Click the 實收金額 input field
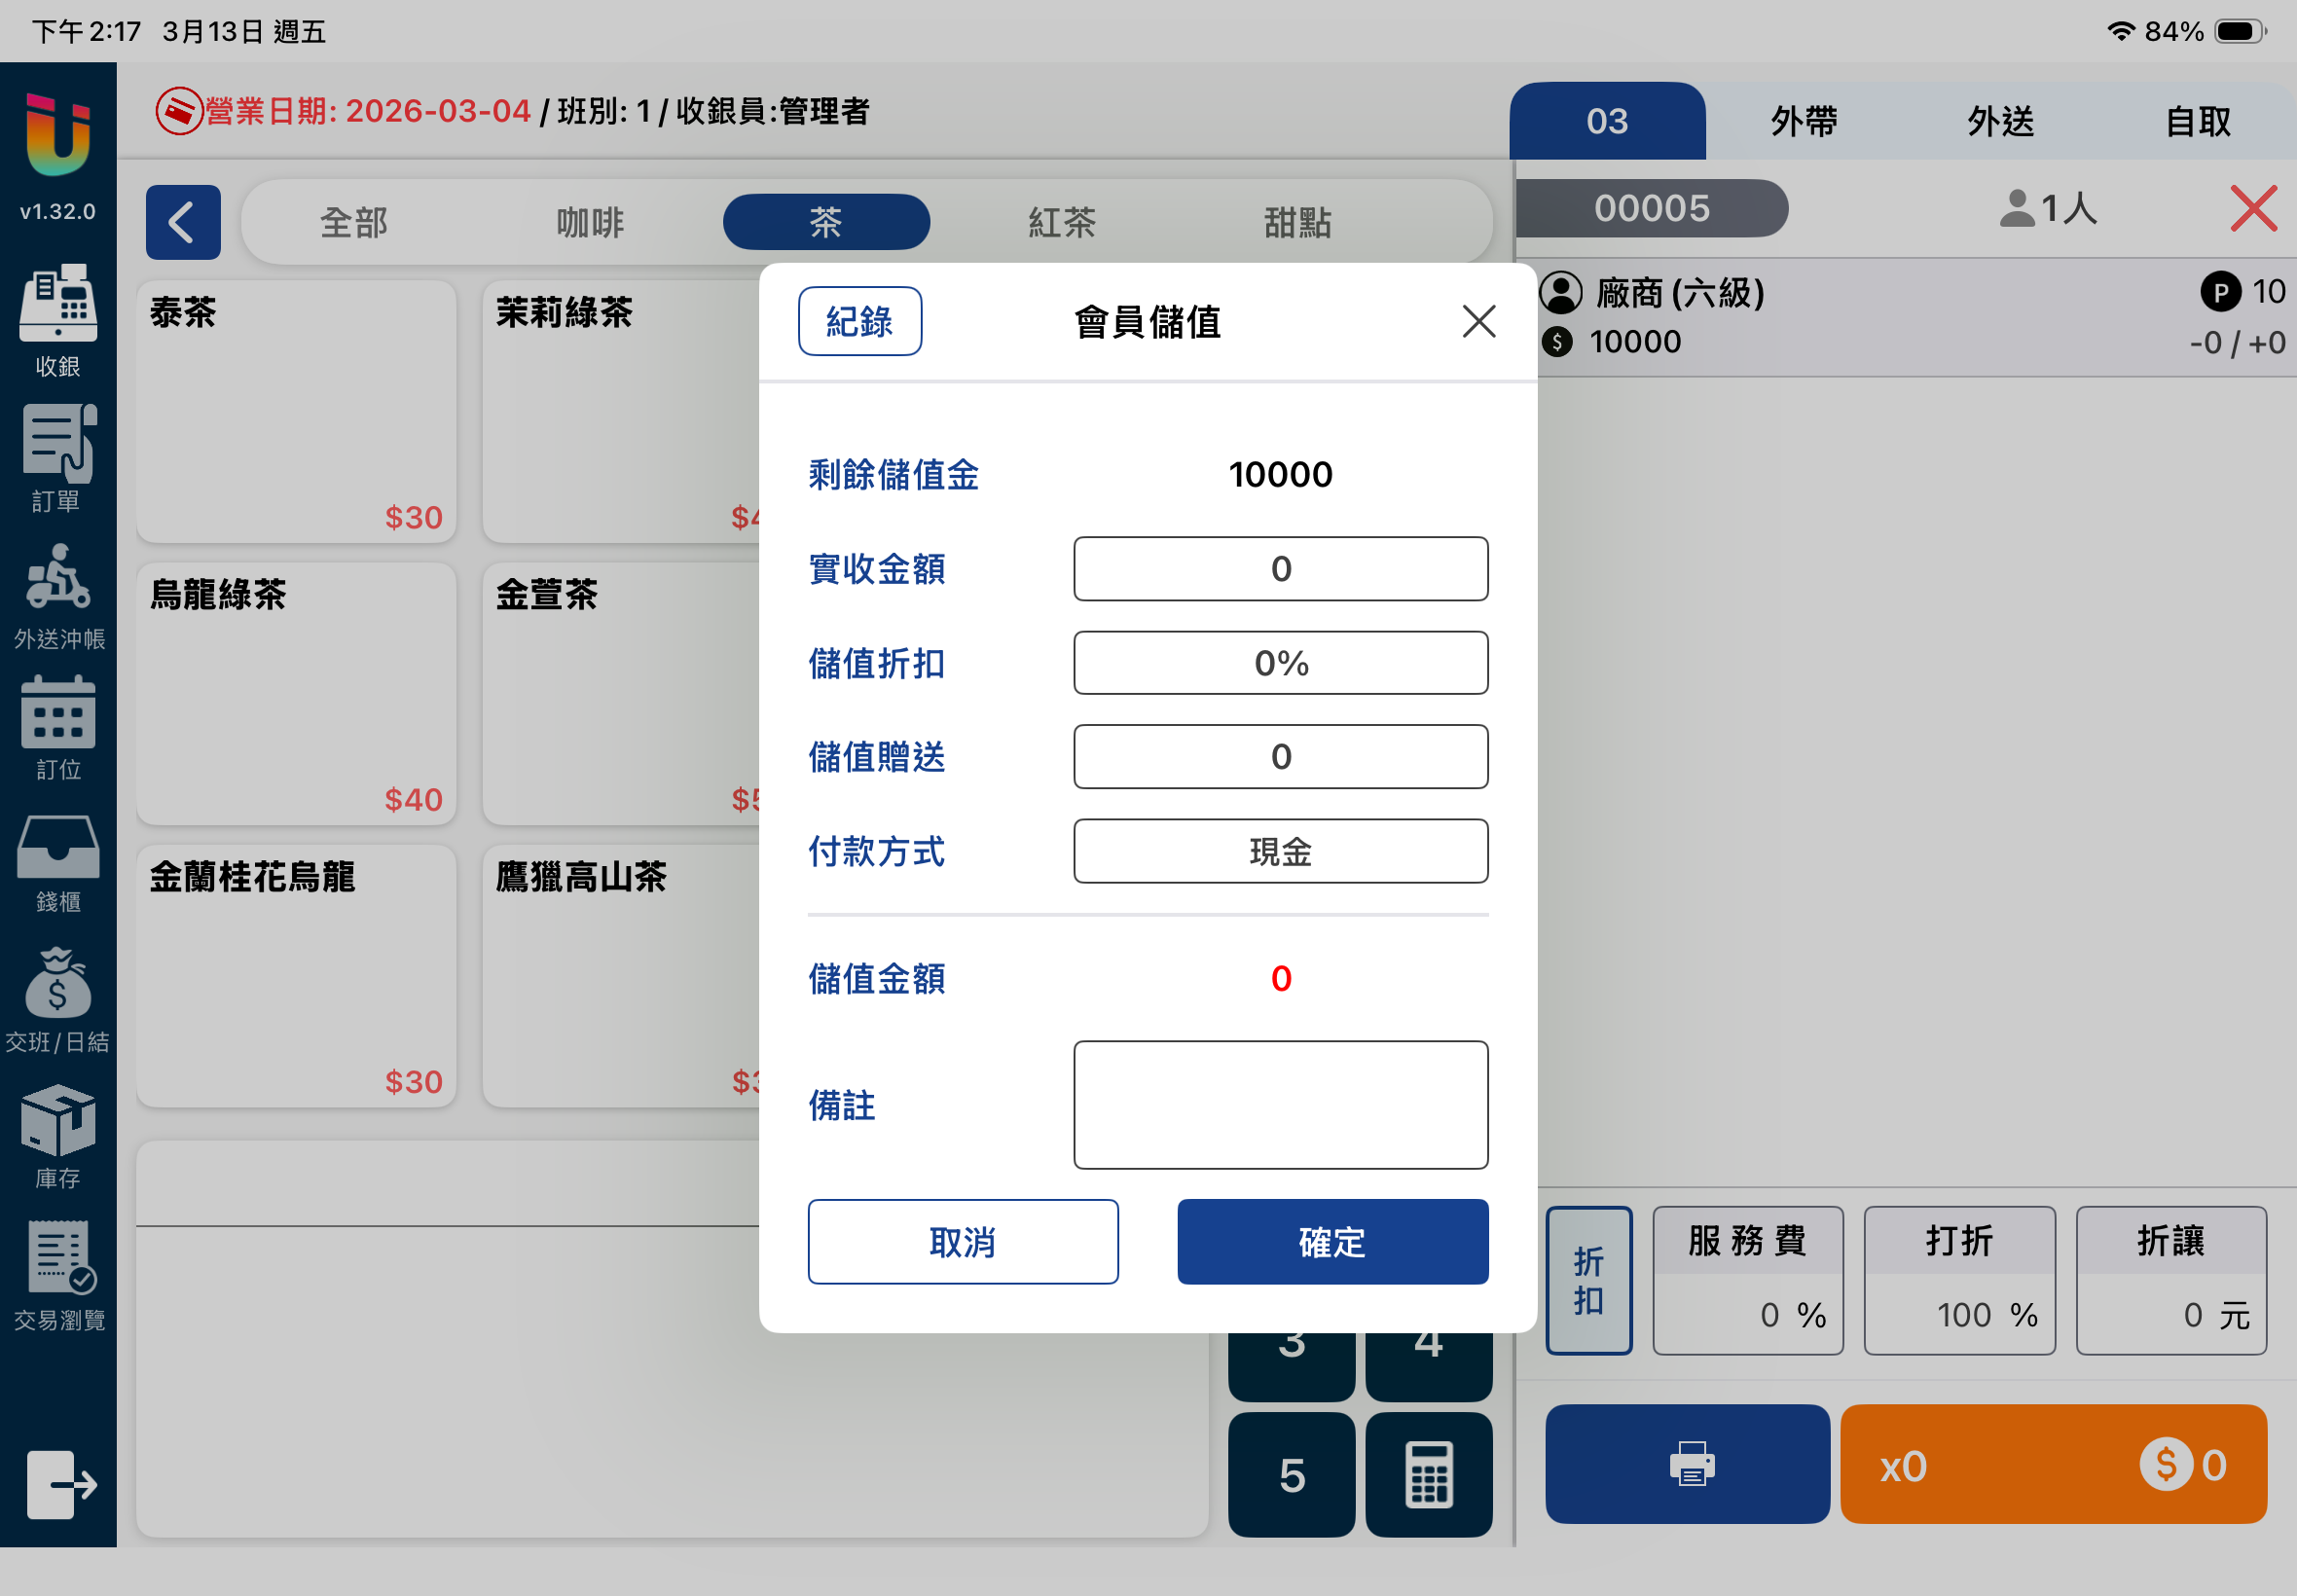2297x1596 pixels. pyautogui.click(x=1280, y=569)
